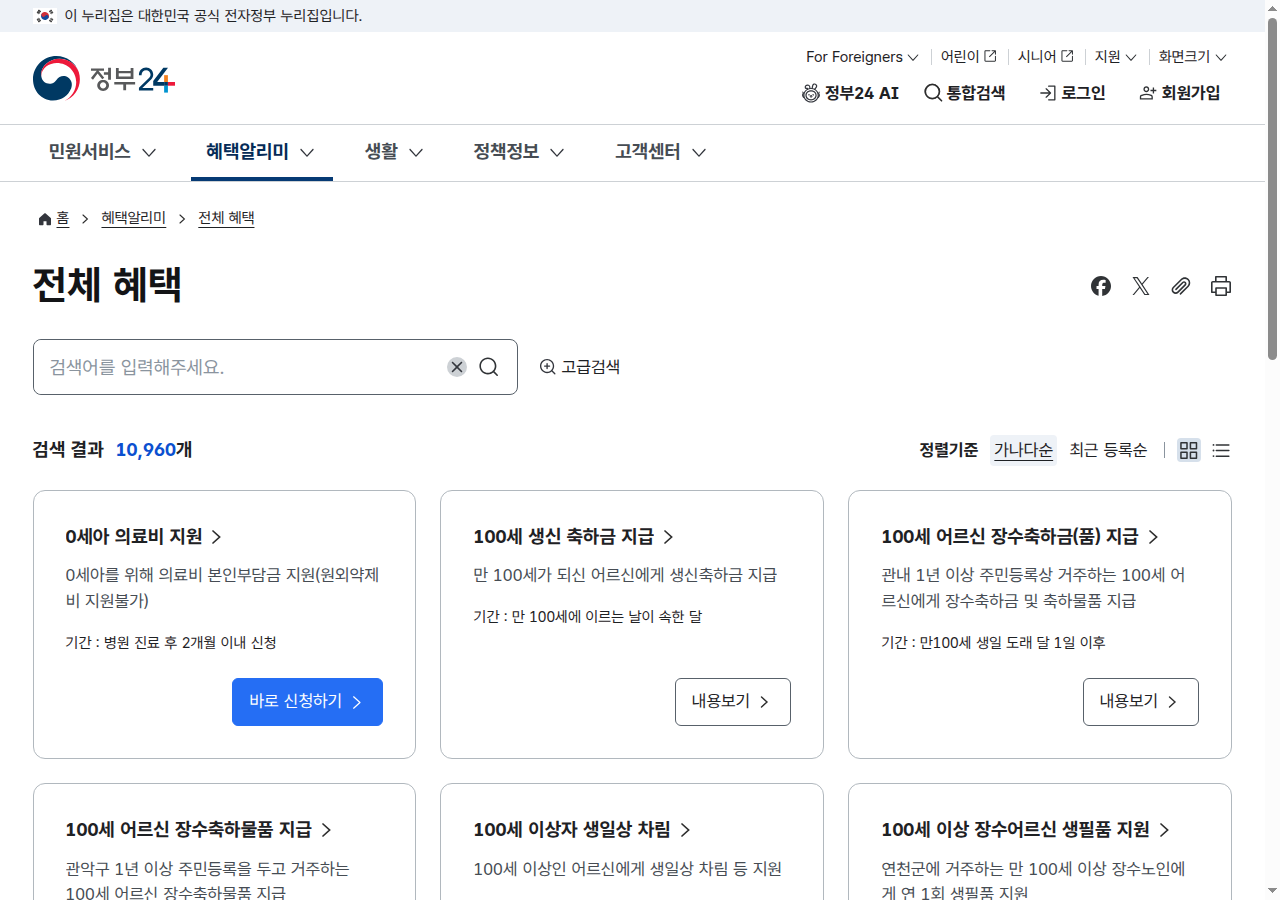Screen dimensions: 1280x900
Task: Open 어린이 external site link
Action: (x=968, y=57)
